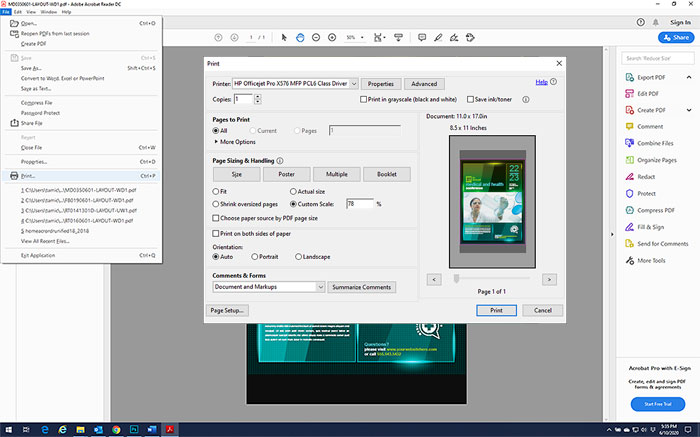The height and width of the screenshot is (437, 700).
Task: Go to next page arrow icon
Action: [x=234, y=37]
